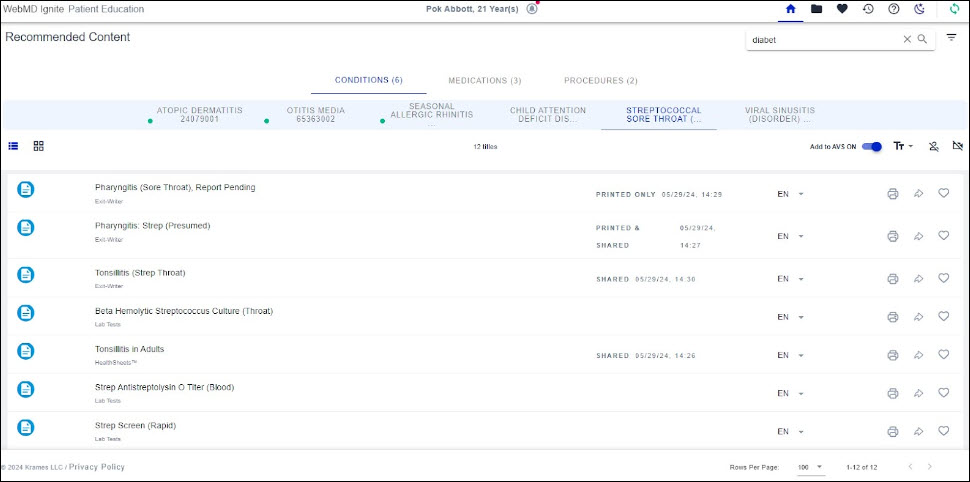Open favorites via the header heart icon
This screenshot has width=970, height=482.
(843, 9)
